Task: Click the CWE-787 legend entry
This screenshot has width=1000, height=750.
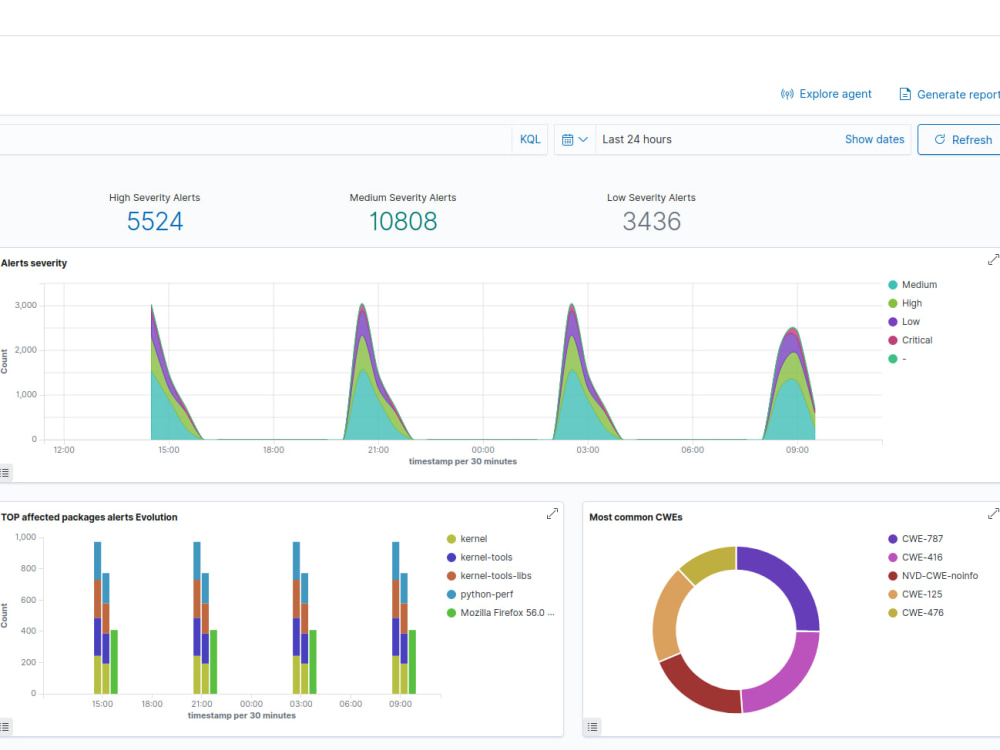Action: click(x=916, y=539)
